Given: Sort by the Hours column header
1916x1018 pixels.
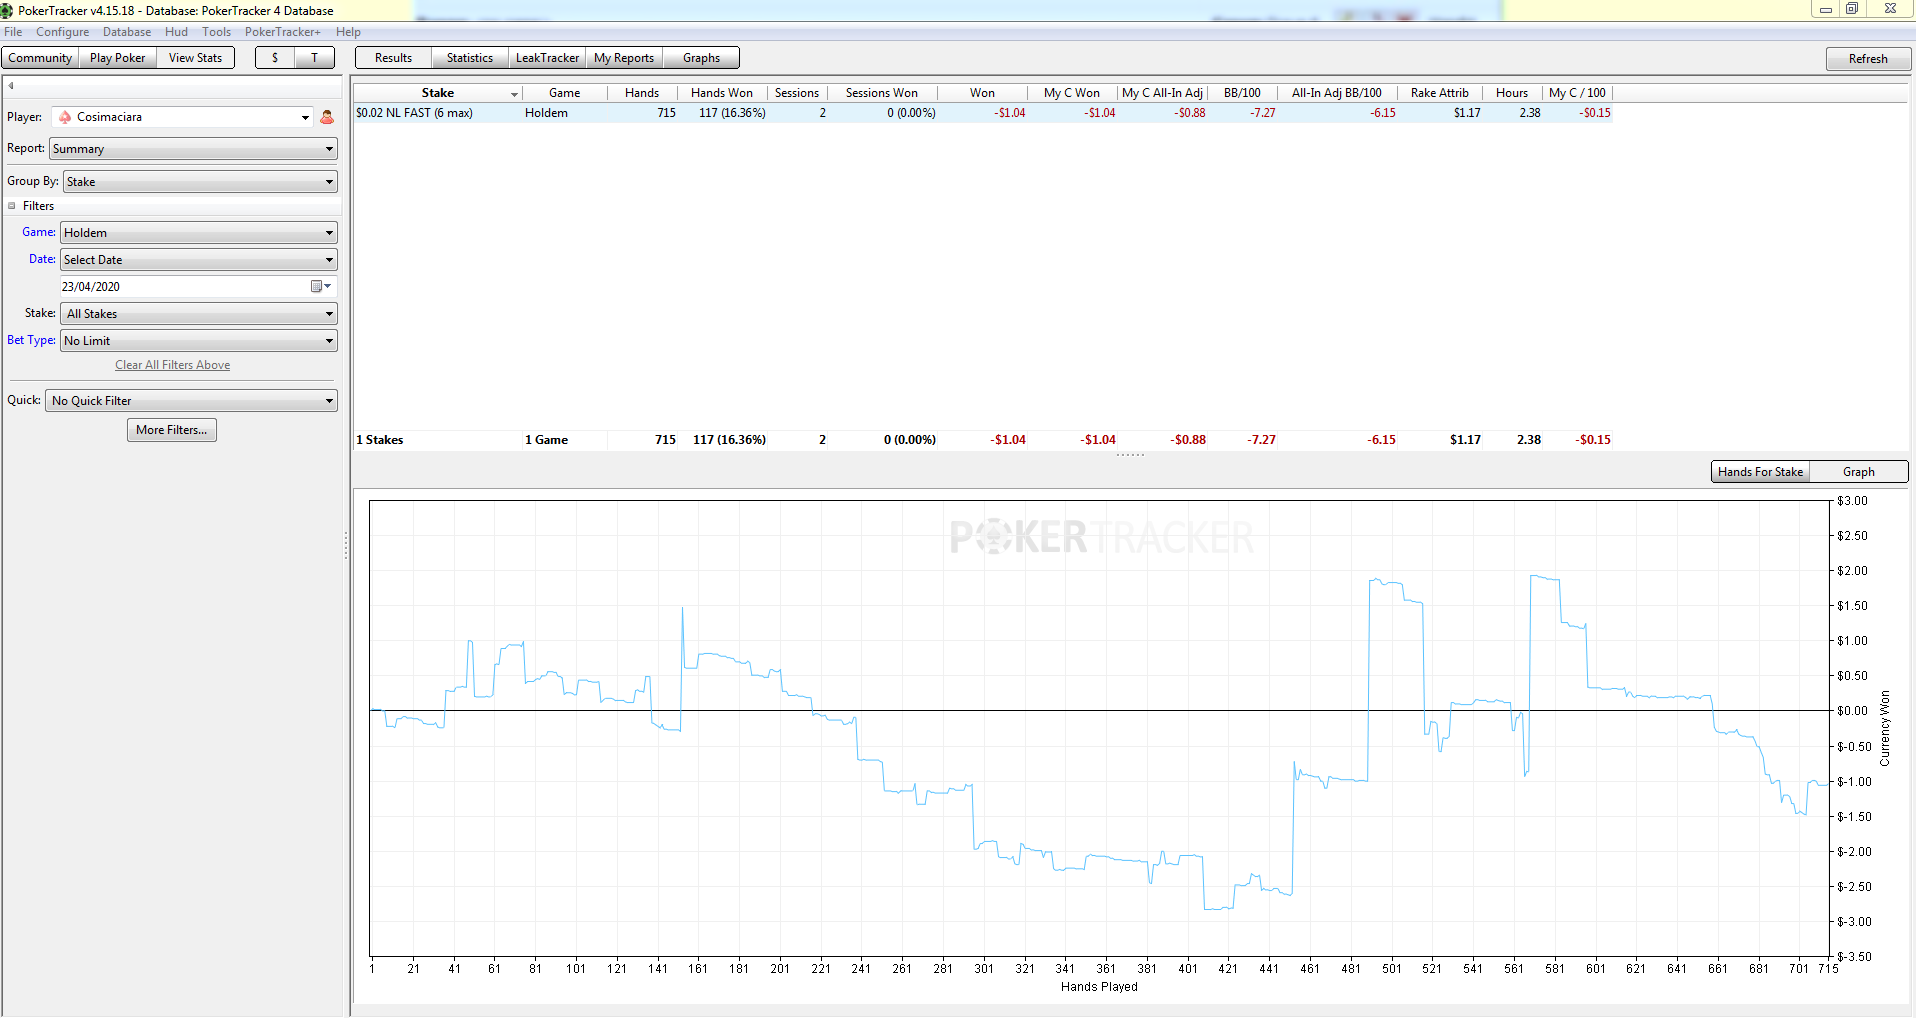Looking at the screenshot, I should (1512, 93).
